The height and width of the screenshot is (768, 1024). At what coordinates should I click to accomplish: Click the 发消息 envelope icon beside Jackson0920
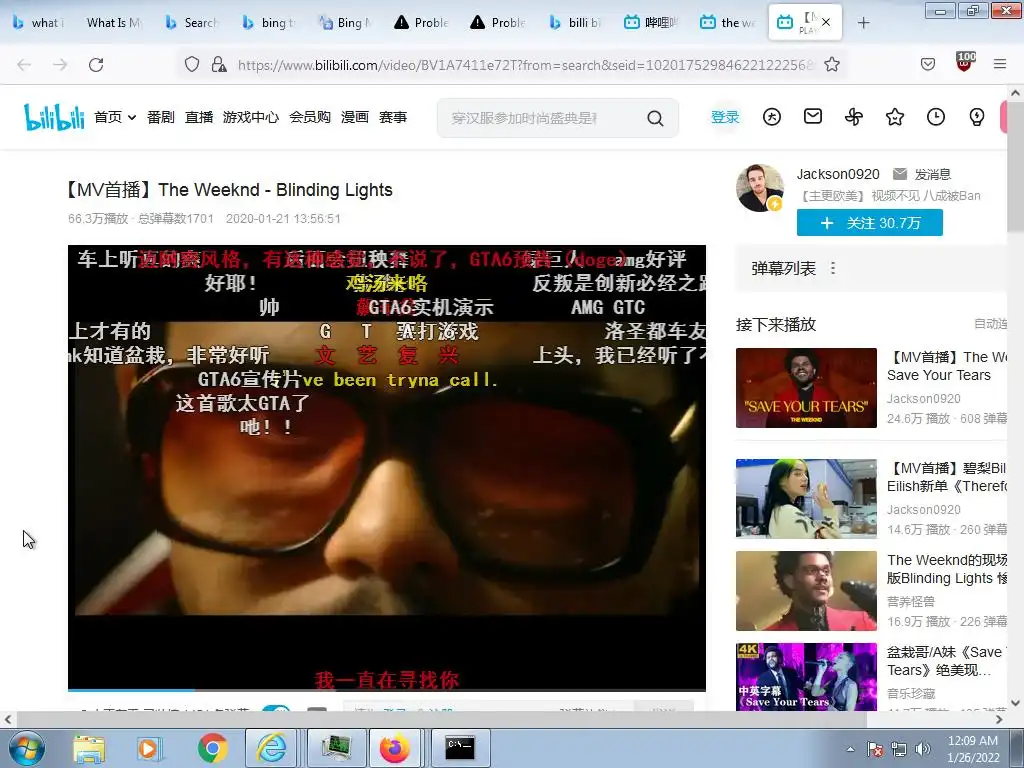pos(900,174)
